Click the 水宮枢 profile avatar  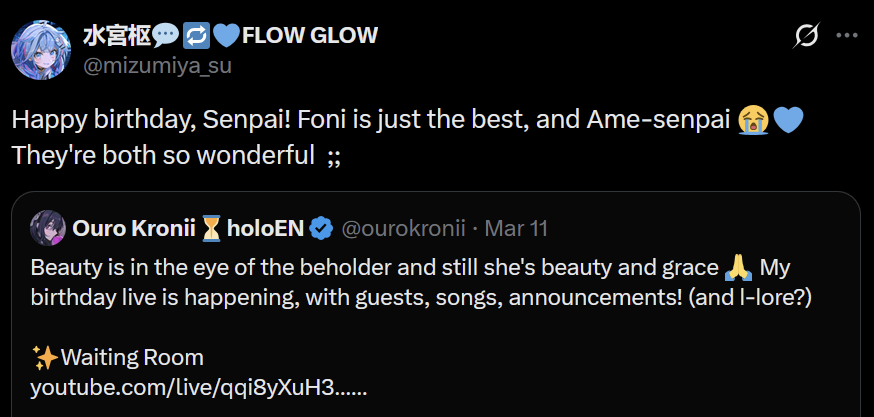41,50
